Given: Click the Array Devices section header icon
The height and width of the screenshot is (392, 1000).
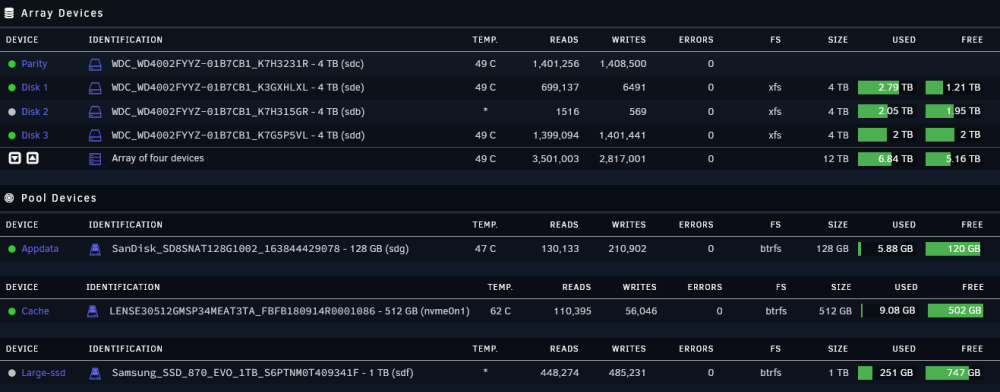Looking at the screenshot, I should 9,13.
